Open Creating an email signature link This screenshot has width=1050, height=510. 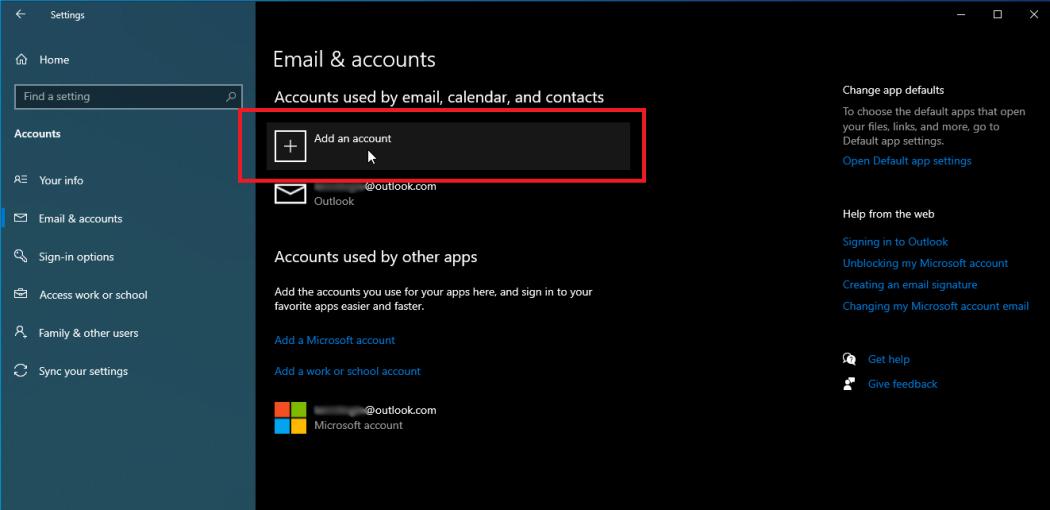pos(909,284)
